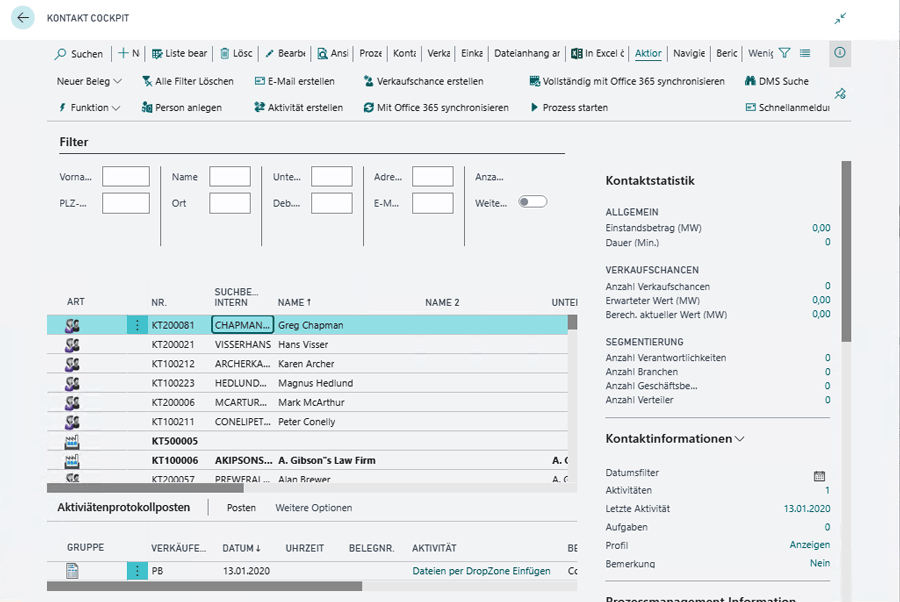The height and width of the screenshot is (602, 900).
Task: Open Liste bearbeiten edit list action
Action: (179, 53)
